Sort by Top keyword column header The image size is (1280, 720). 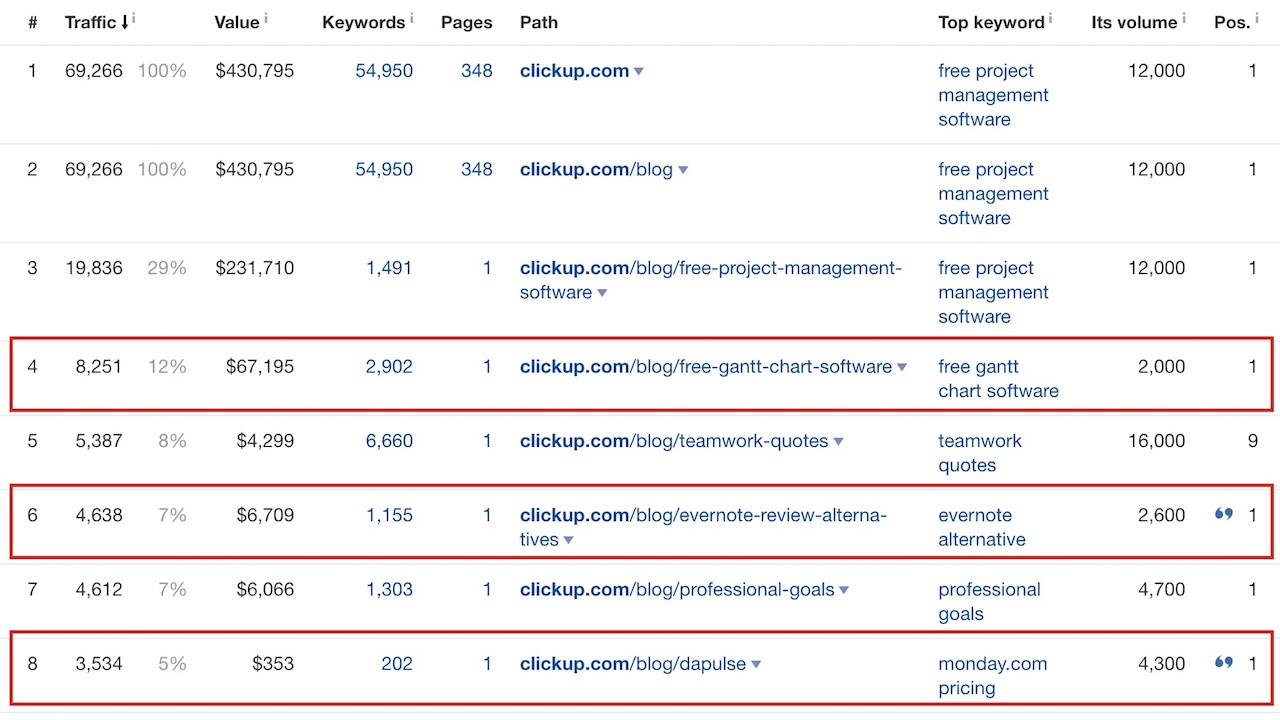991,22
